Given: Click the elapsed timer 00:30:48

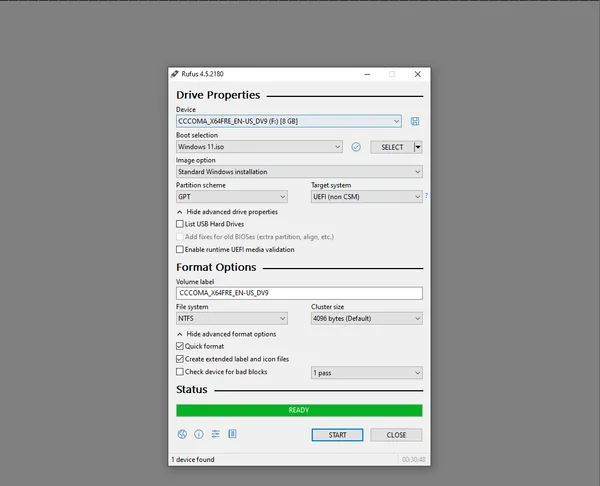Looking at the screenshot, I should click(414, 459).
